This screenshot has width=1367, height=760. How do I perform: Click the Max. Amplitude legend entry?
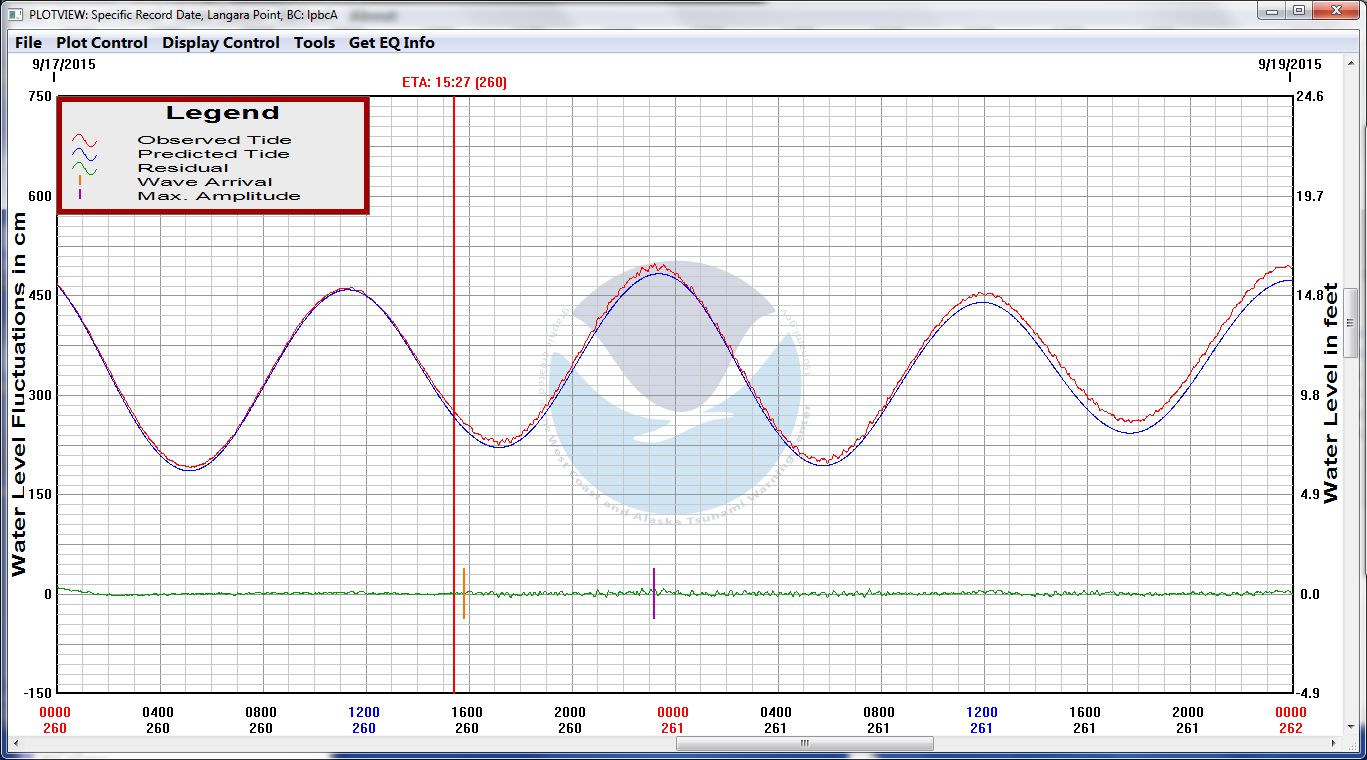219,196
